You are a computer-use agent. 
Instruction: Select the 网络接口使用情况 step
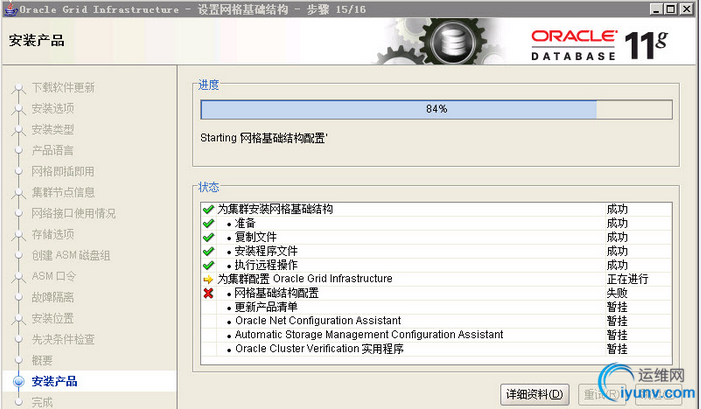click(x=73, y=214)
